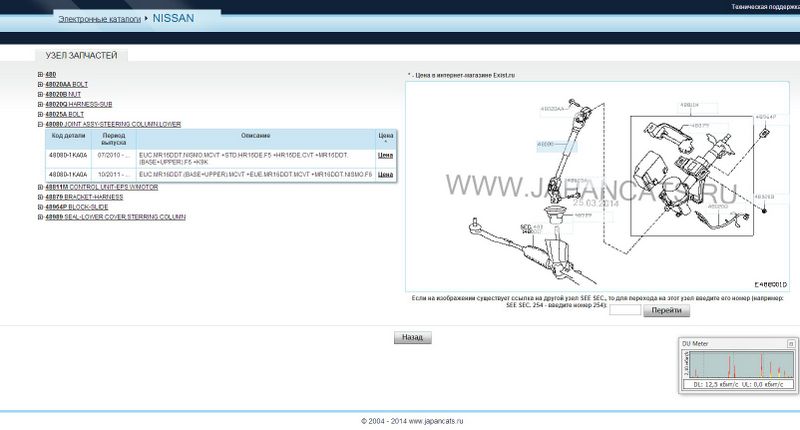Open the NISSAN breadcrumb heading
The height and width of the screenshot is (430, 800).
click(x=173, y=18)
